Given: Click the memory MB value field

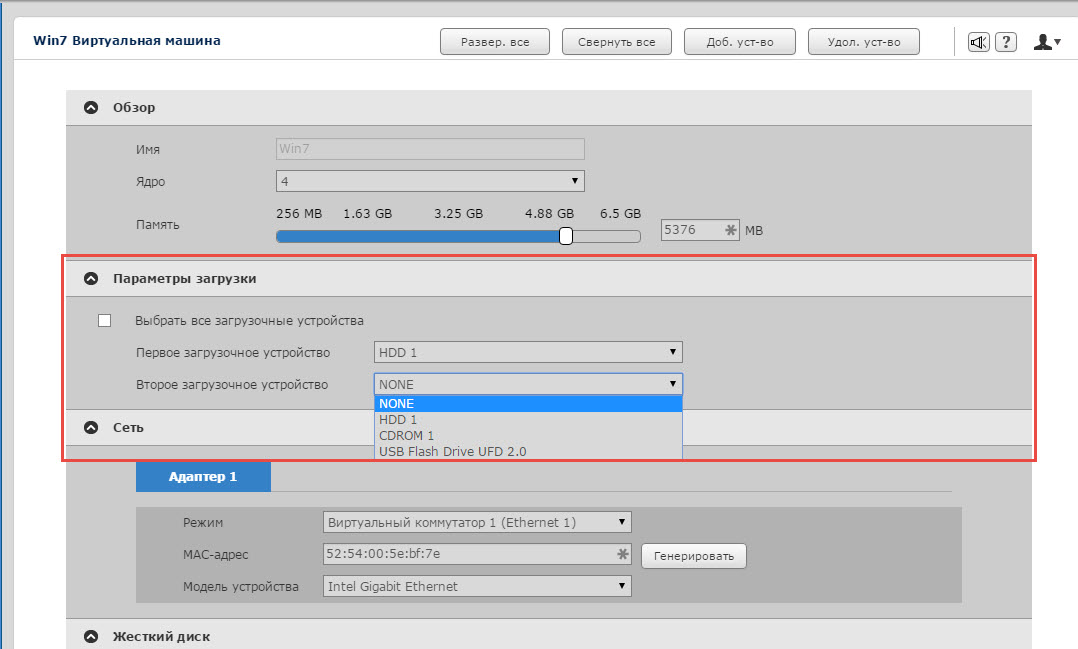Looking at the screenshot, I should click(700, 230).
